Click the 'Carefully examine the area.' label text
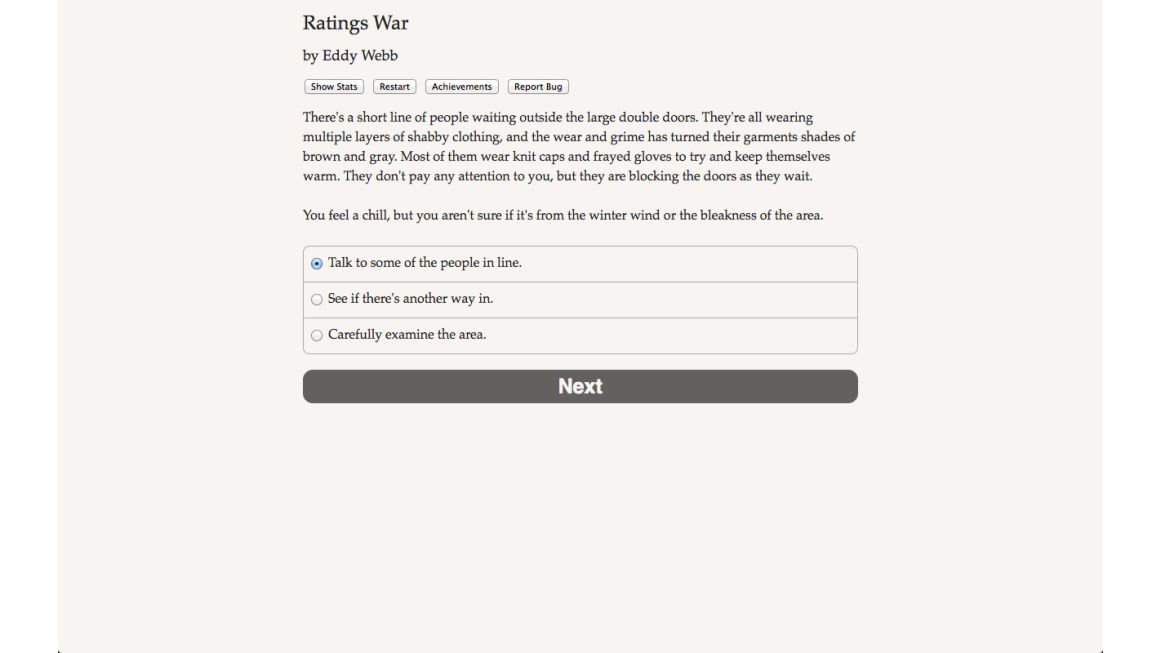Viewport: 1160px width, 653px height. (x=407, y=334)
